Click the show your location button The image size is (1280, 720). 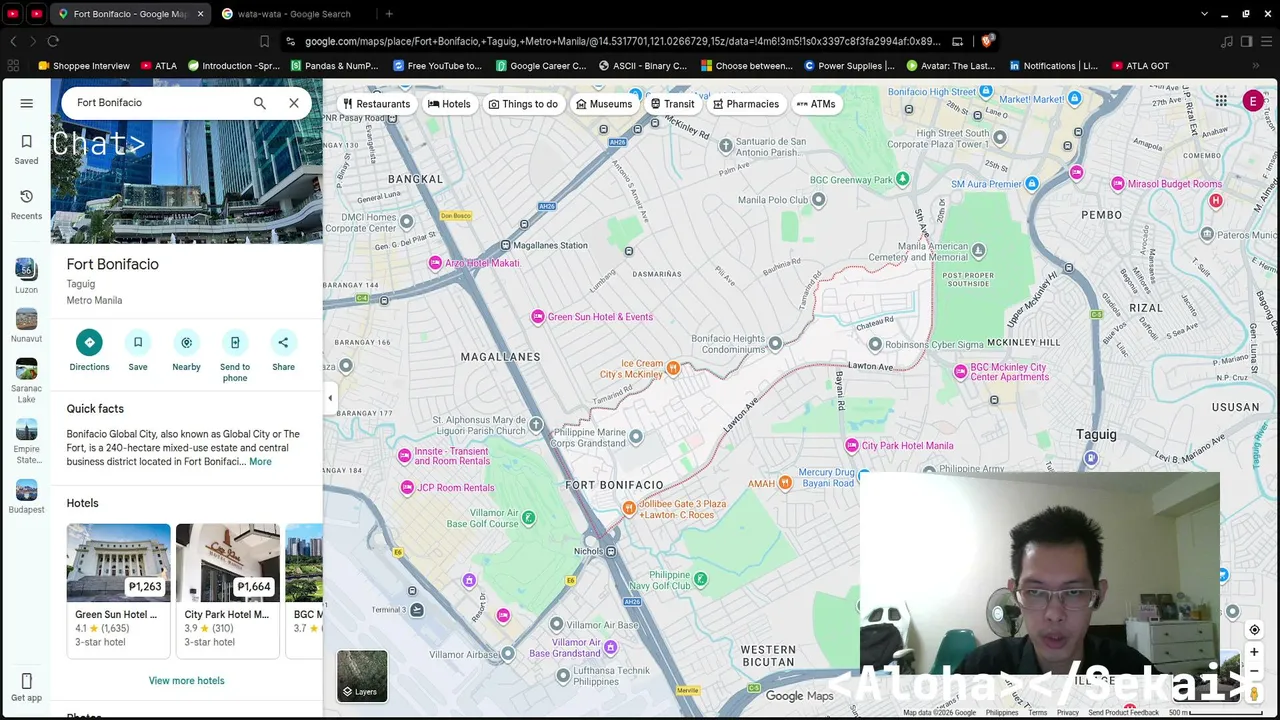[1254, 630]
